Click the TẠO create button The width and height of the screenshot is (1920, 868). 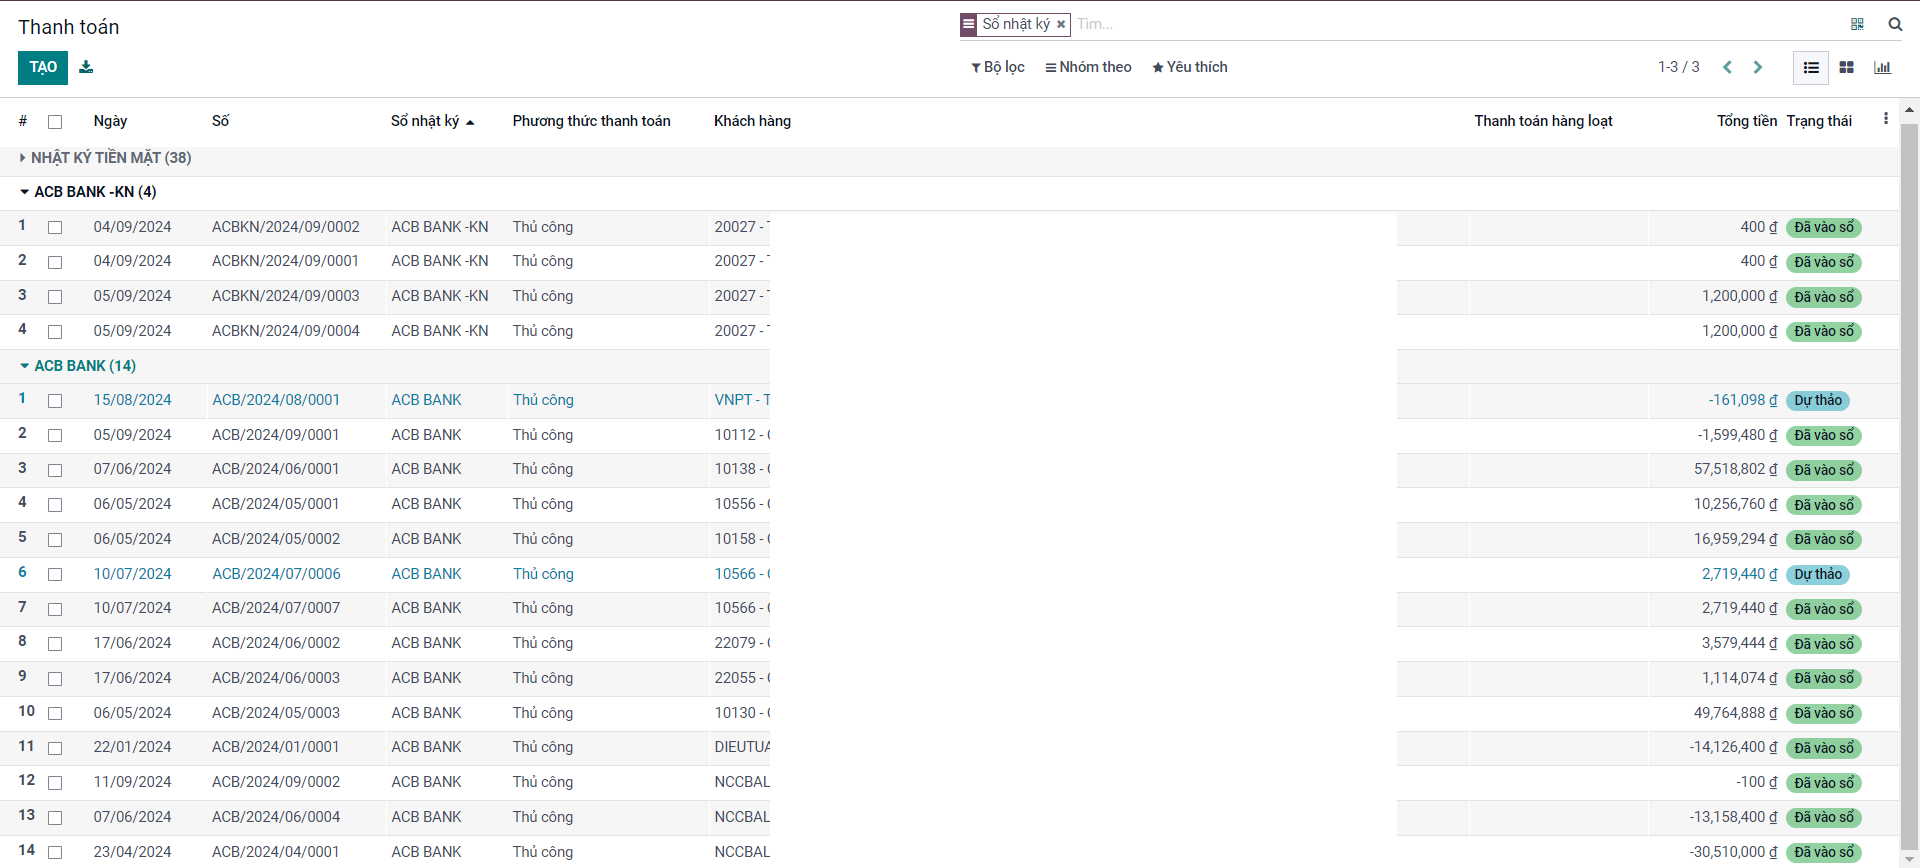pyautogui.click(x=43, y=67)
